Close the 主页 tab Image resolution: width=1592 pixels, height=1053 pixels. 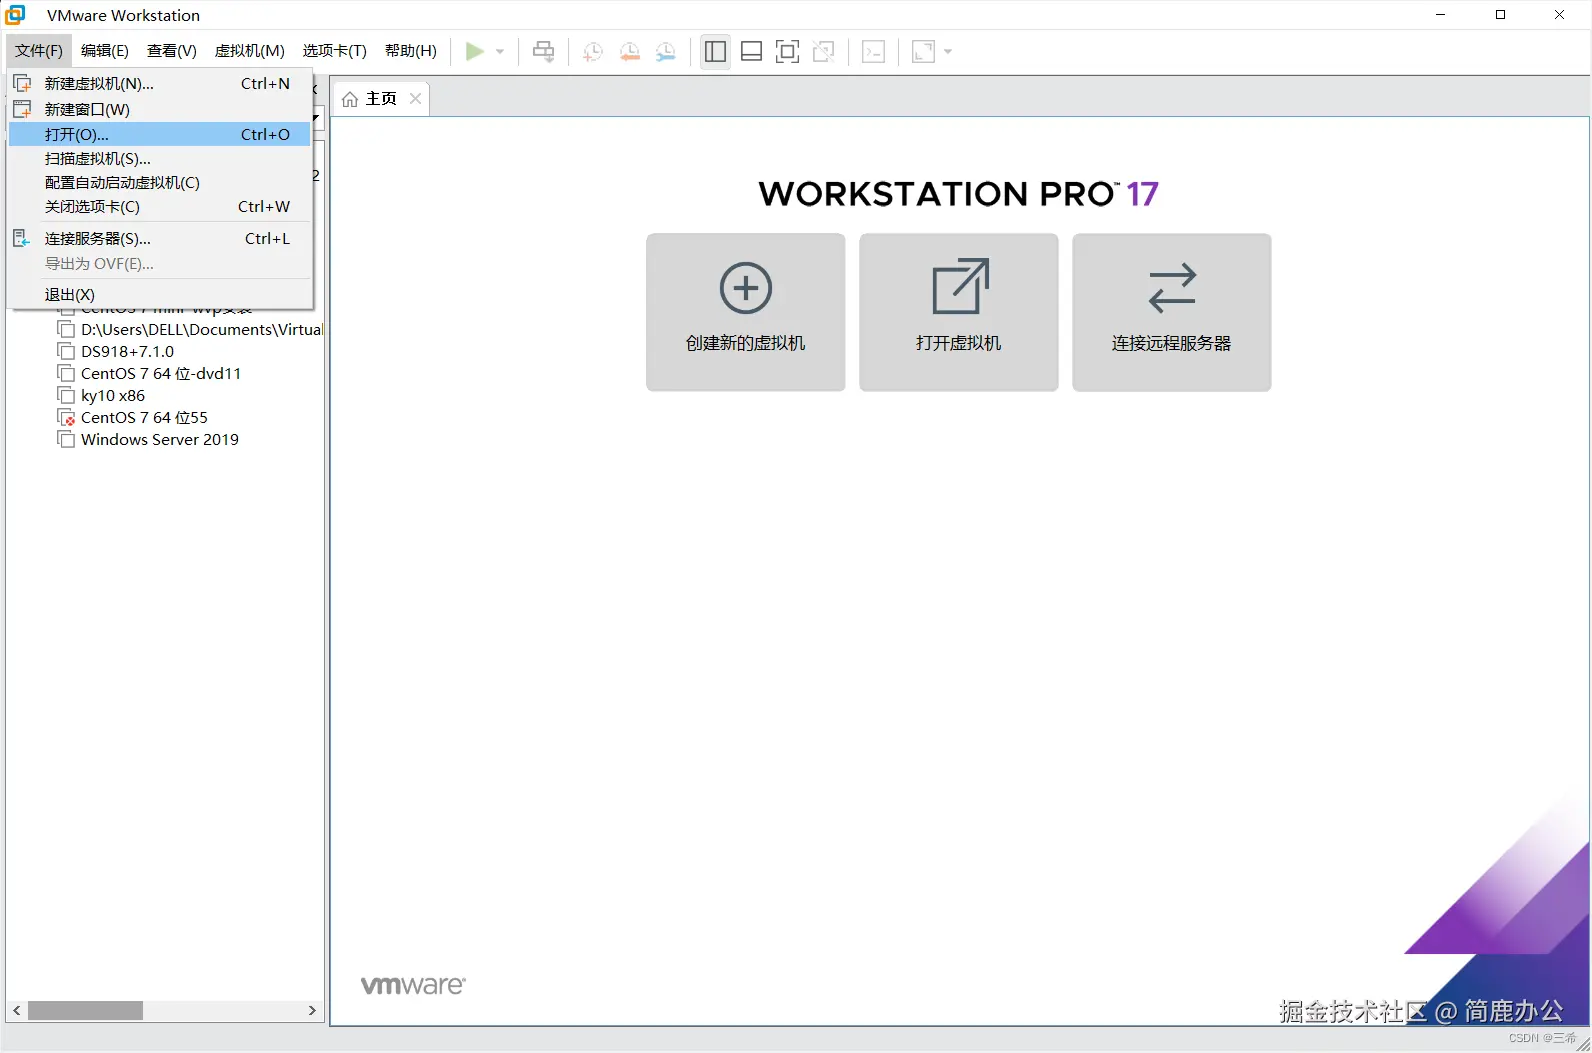point(415,99)
